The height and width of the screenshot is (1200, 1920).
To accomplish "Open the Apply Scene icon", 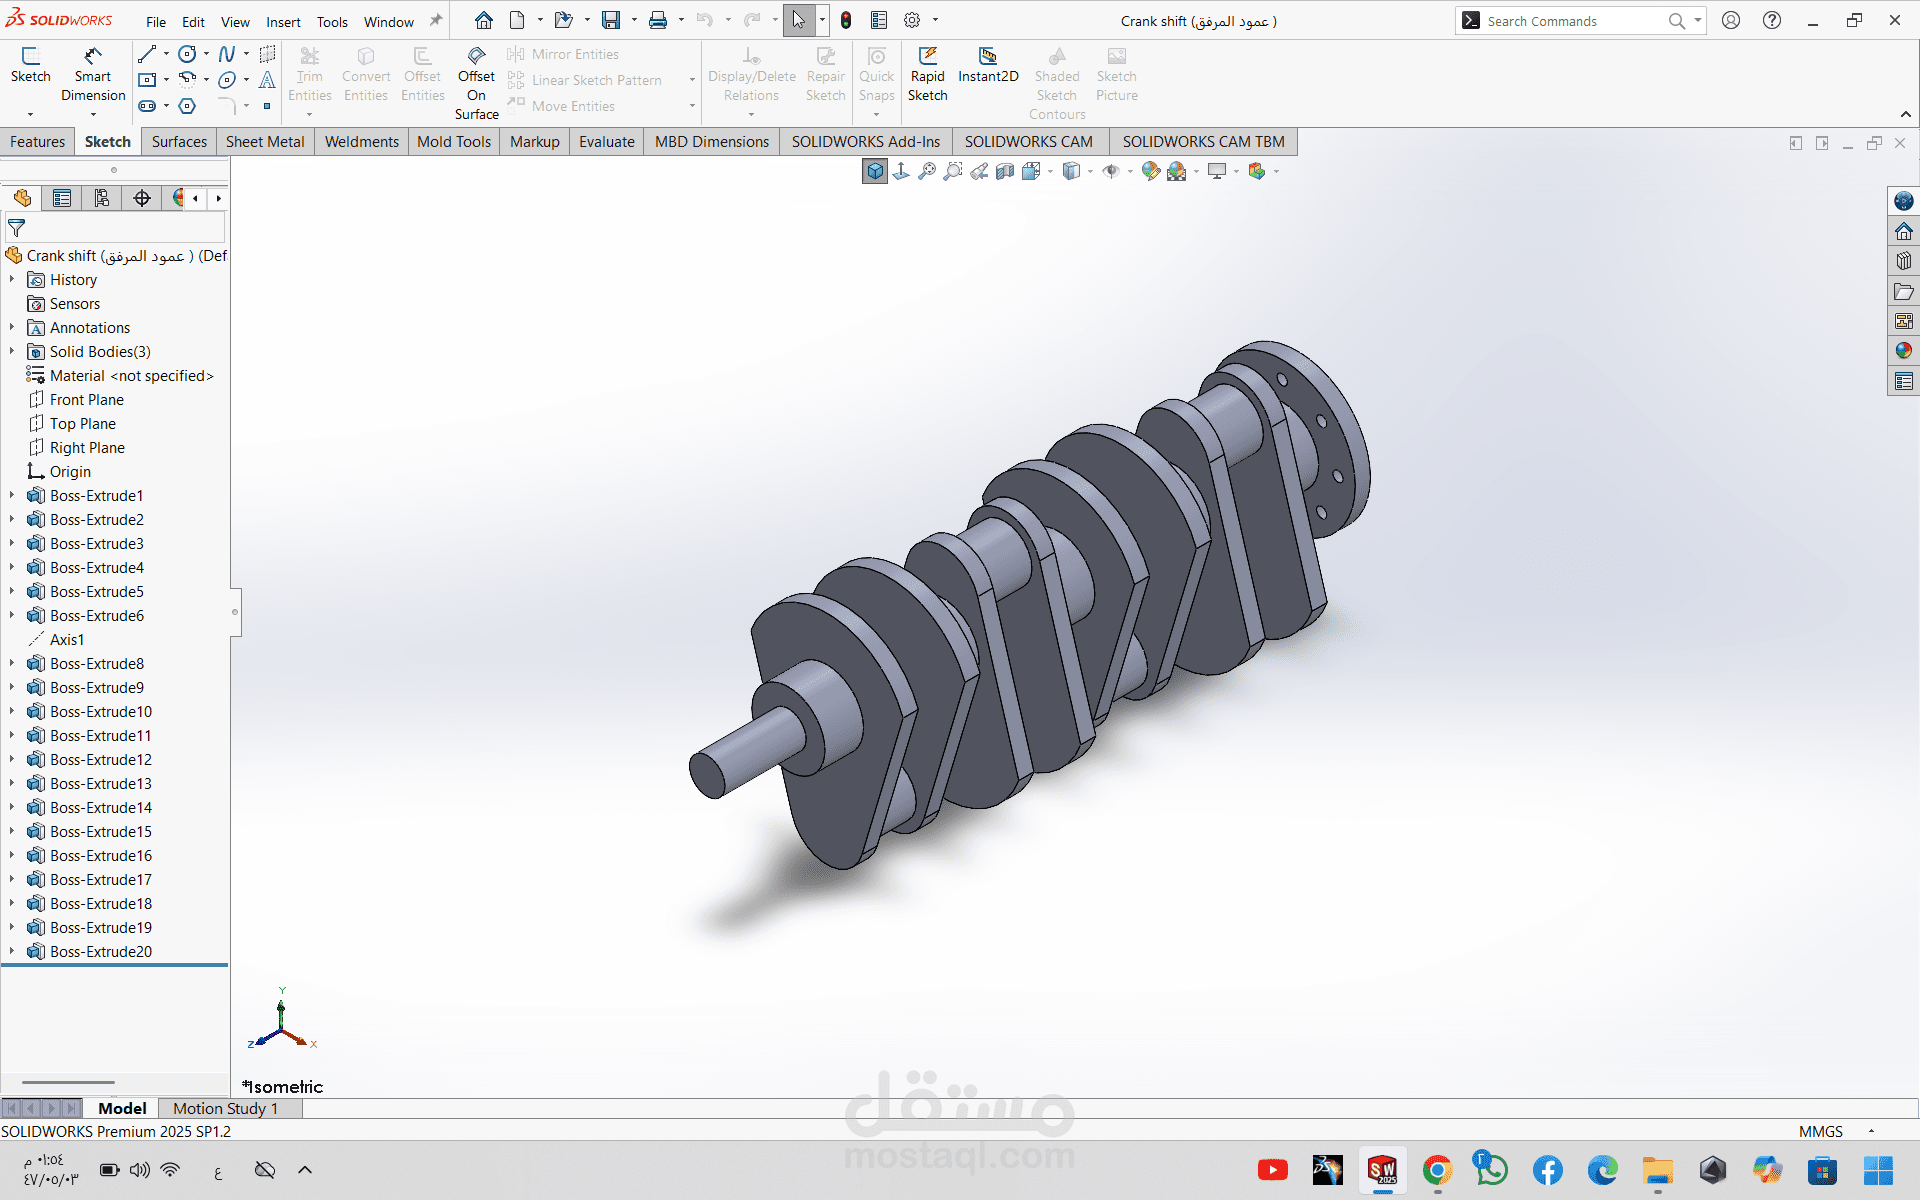I will (x=1177, y=172).
